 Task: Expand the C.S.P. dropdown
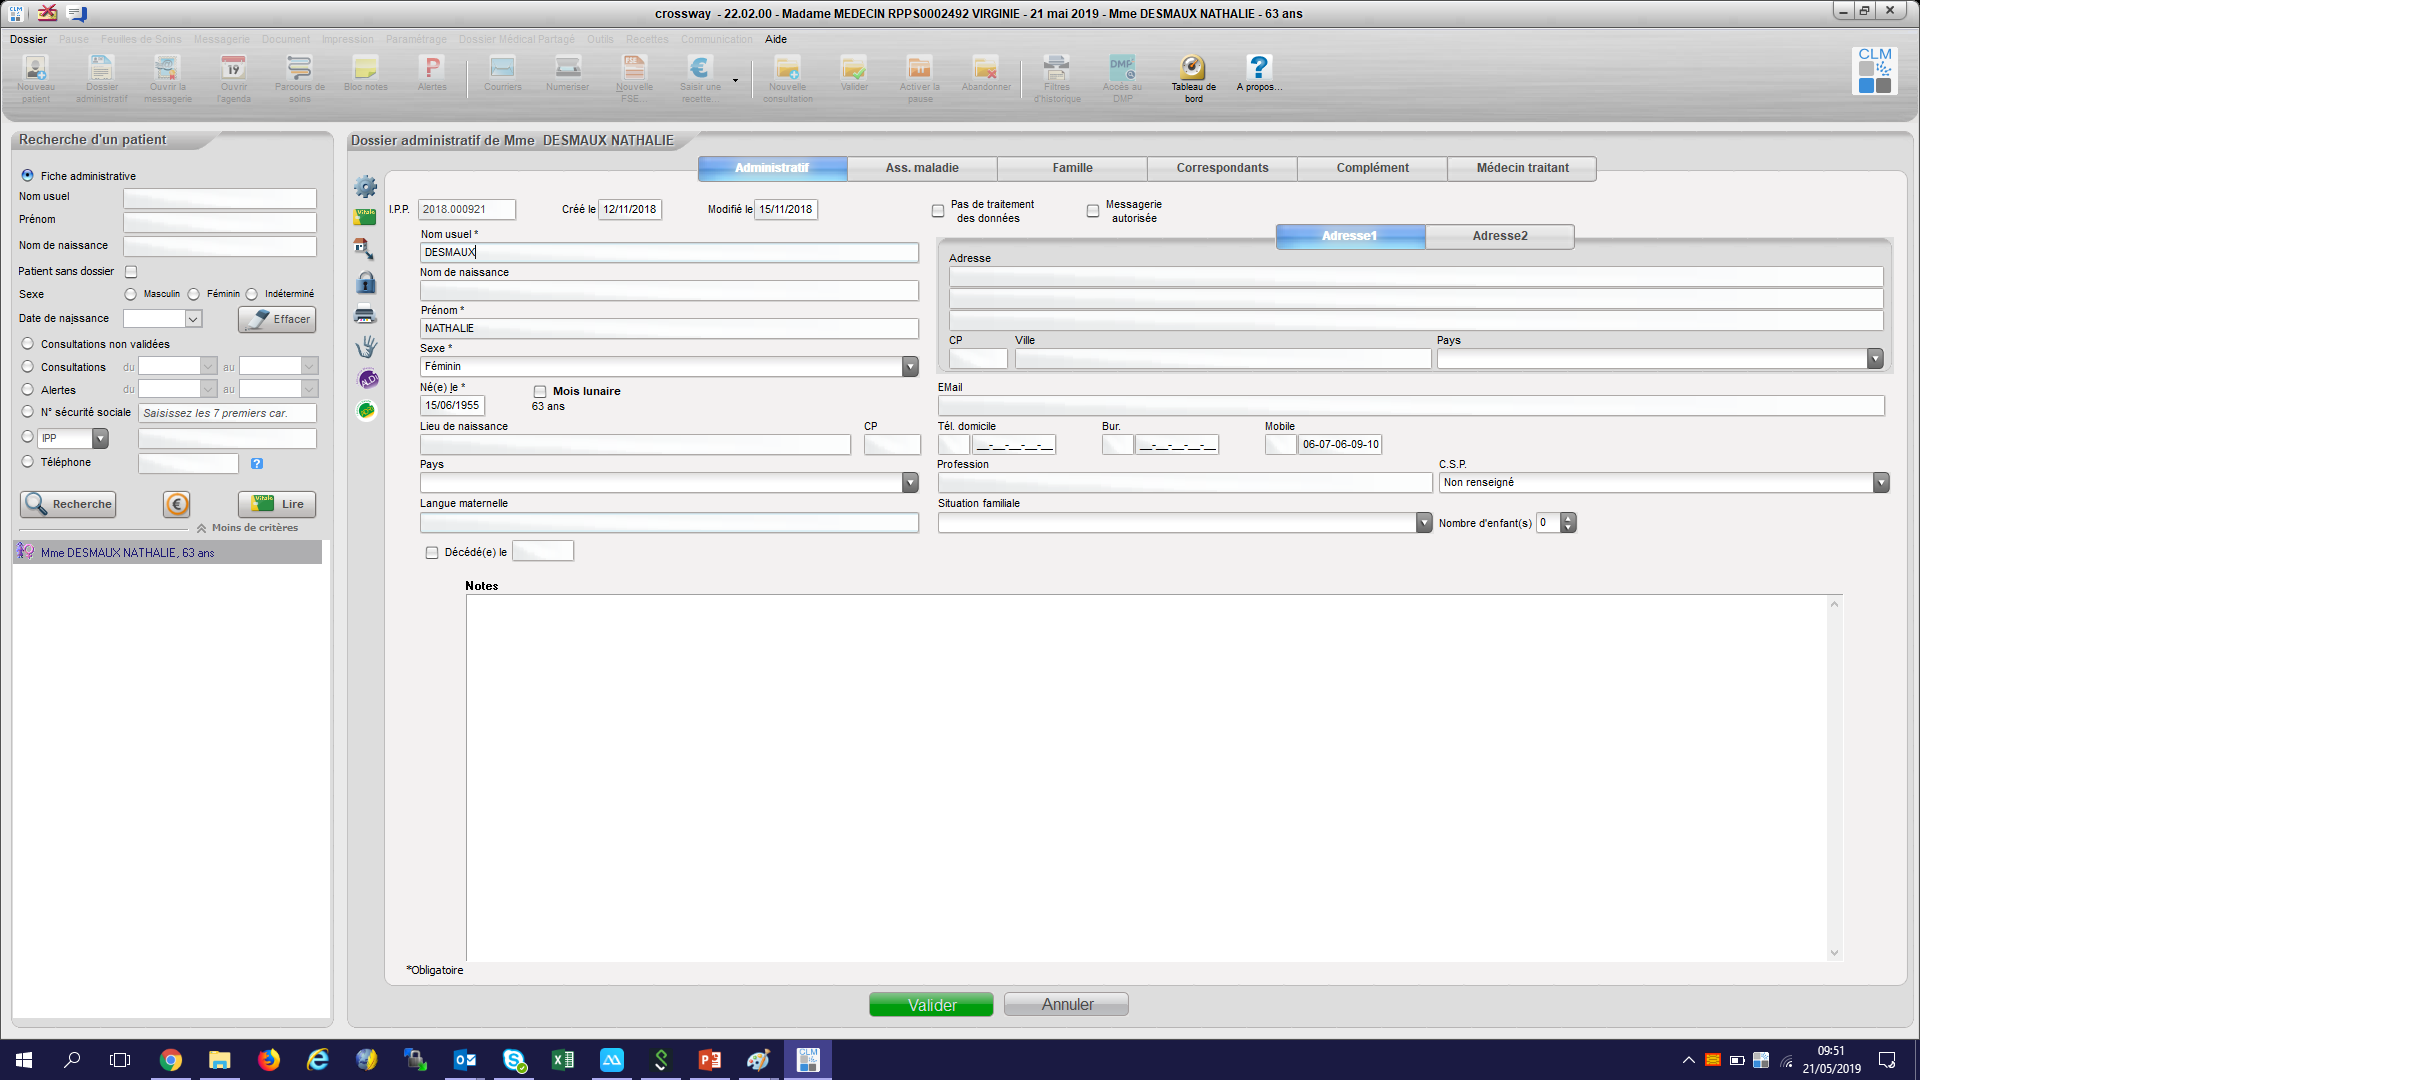pyautogui.click(x=1880, y=483)
